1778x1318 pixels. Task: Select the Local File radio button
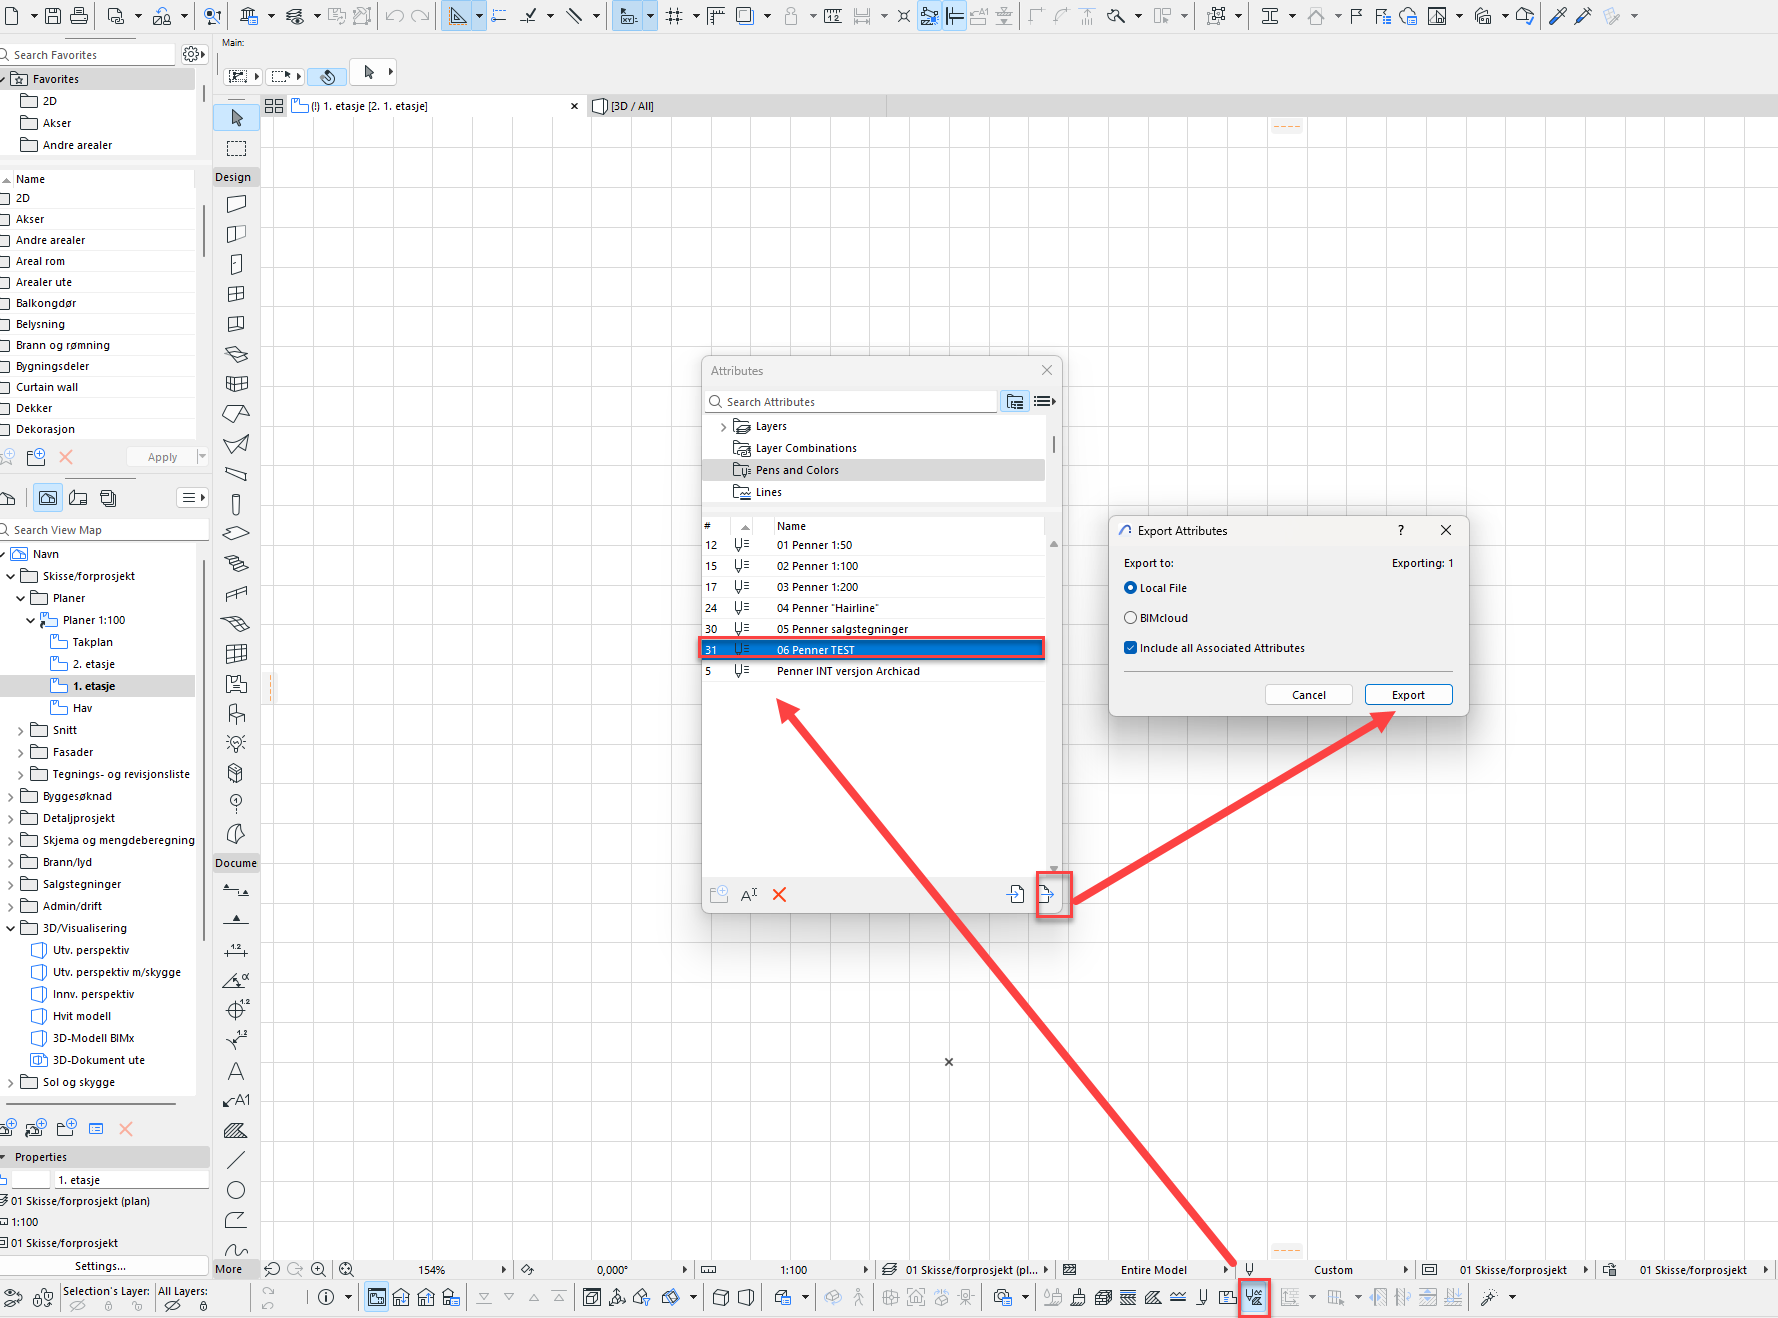pyautogui.click(x=1130, y=588)
